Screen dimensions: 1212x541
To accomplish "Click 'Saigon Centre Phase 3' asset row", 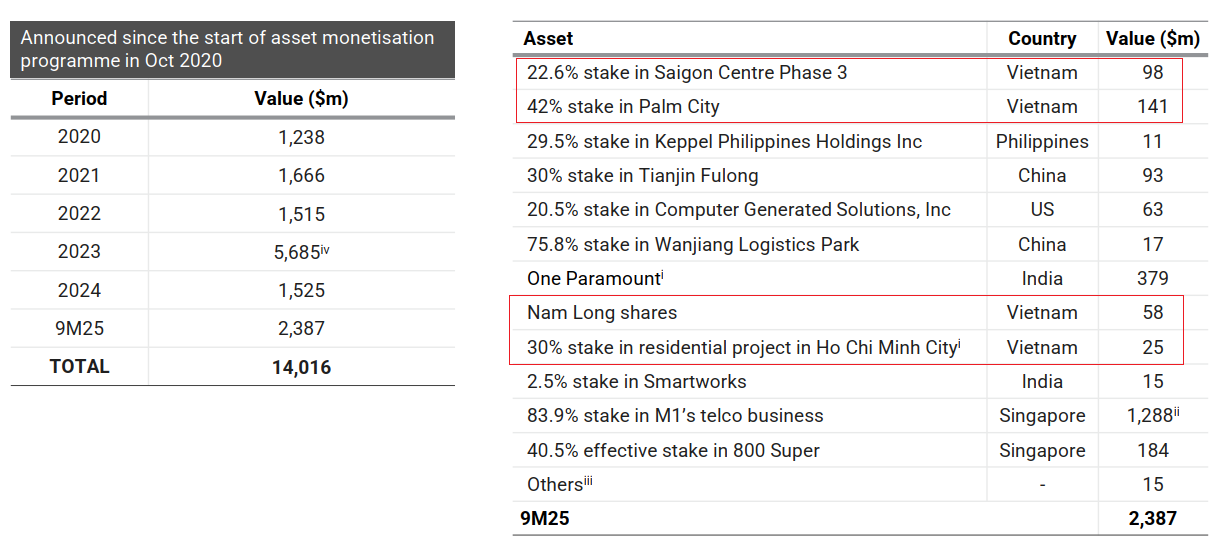I will click(687, 73).
